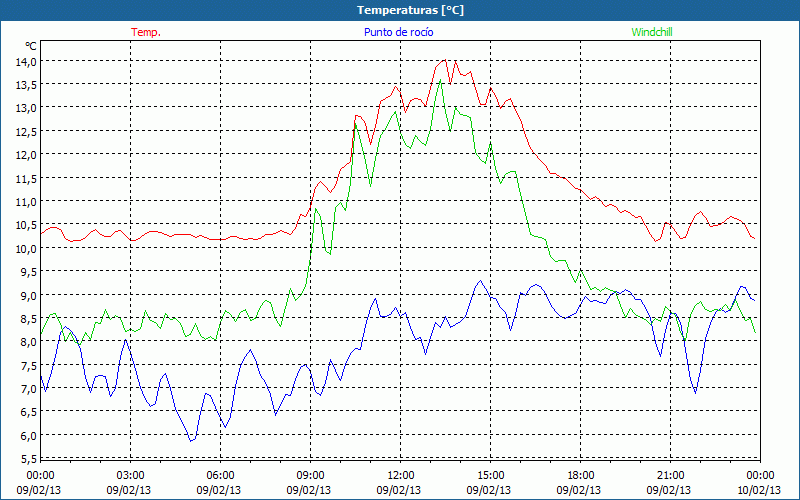Click the Temp. red legend label
This screenshot has width=800, height=500.
pyautogui.click(x=146, y=32)
